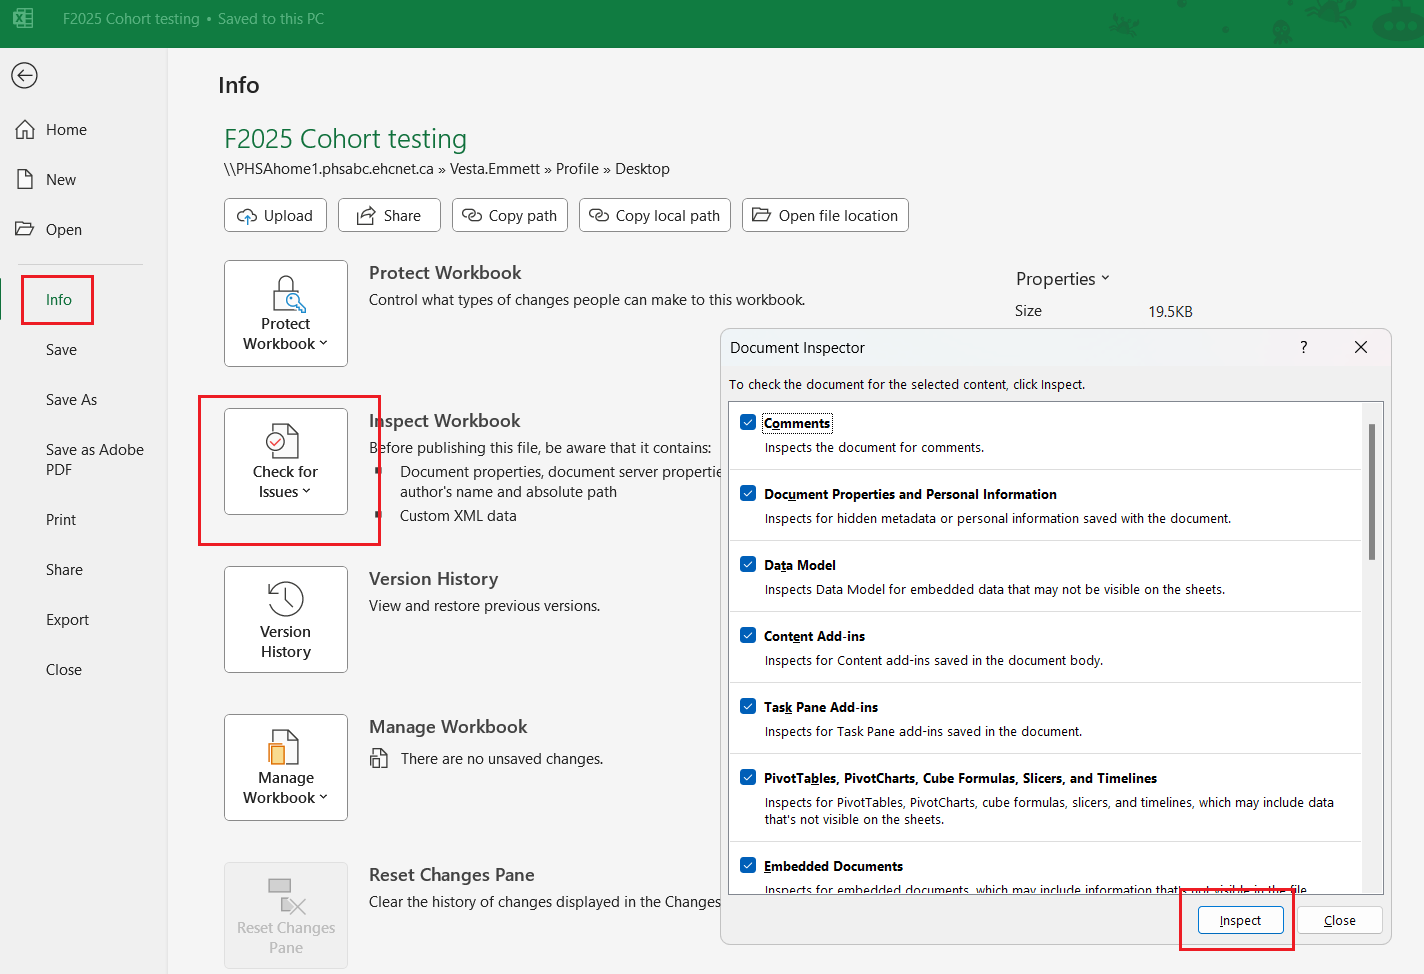This screenshot has width=1424, height=974.
Task: Open the Export menu item
Action: (x=67, y=620)
